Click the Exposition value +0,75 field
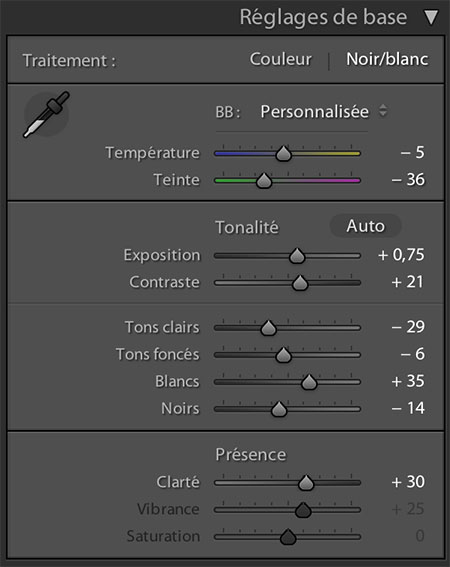 coord(401,255)
